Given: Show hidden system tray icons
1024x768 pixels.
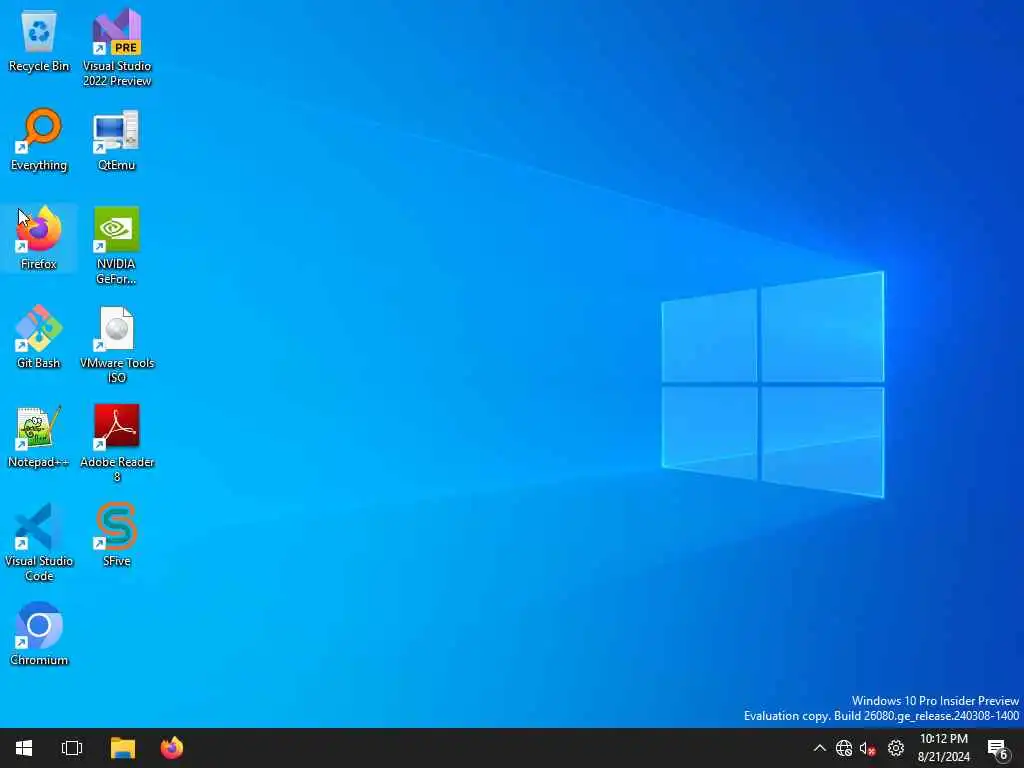Looking at the screenshot, I should pyautogui.click(x=820, y=748).
